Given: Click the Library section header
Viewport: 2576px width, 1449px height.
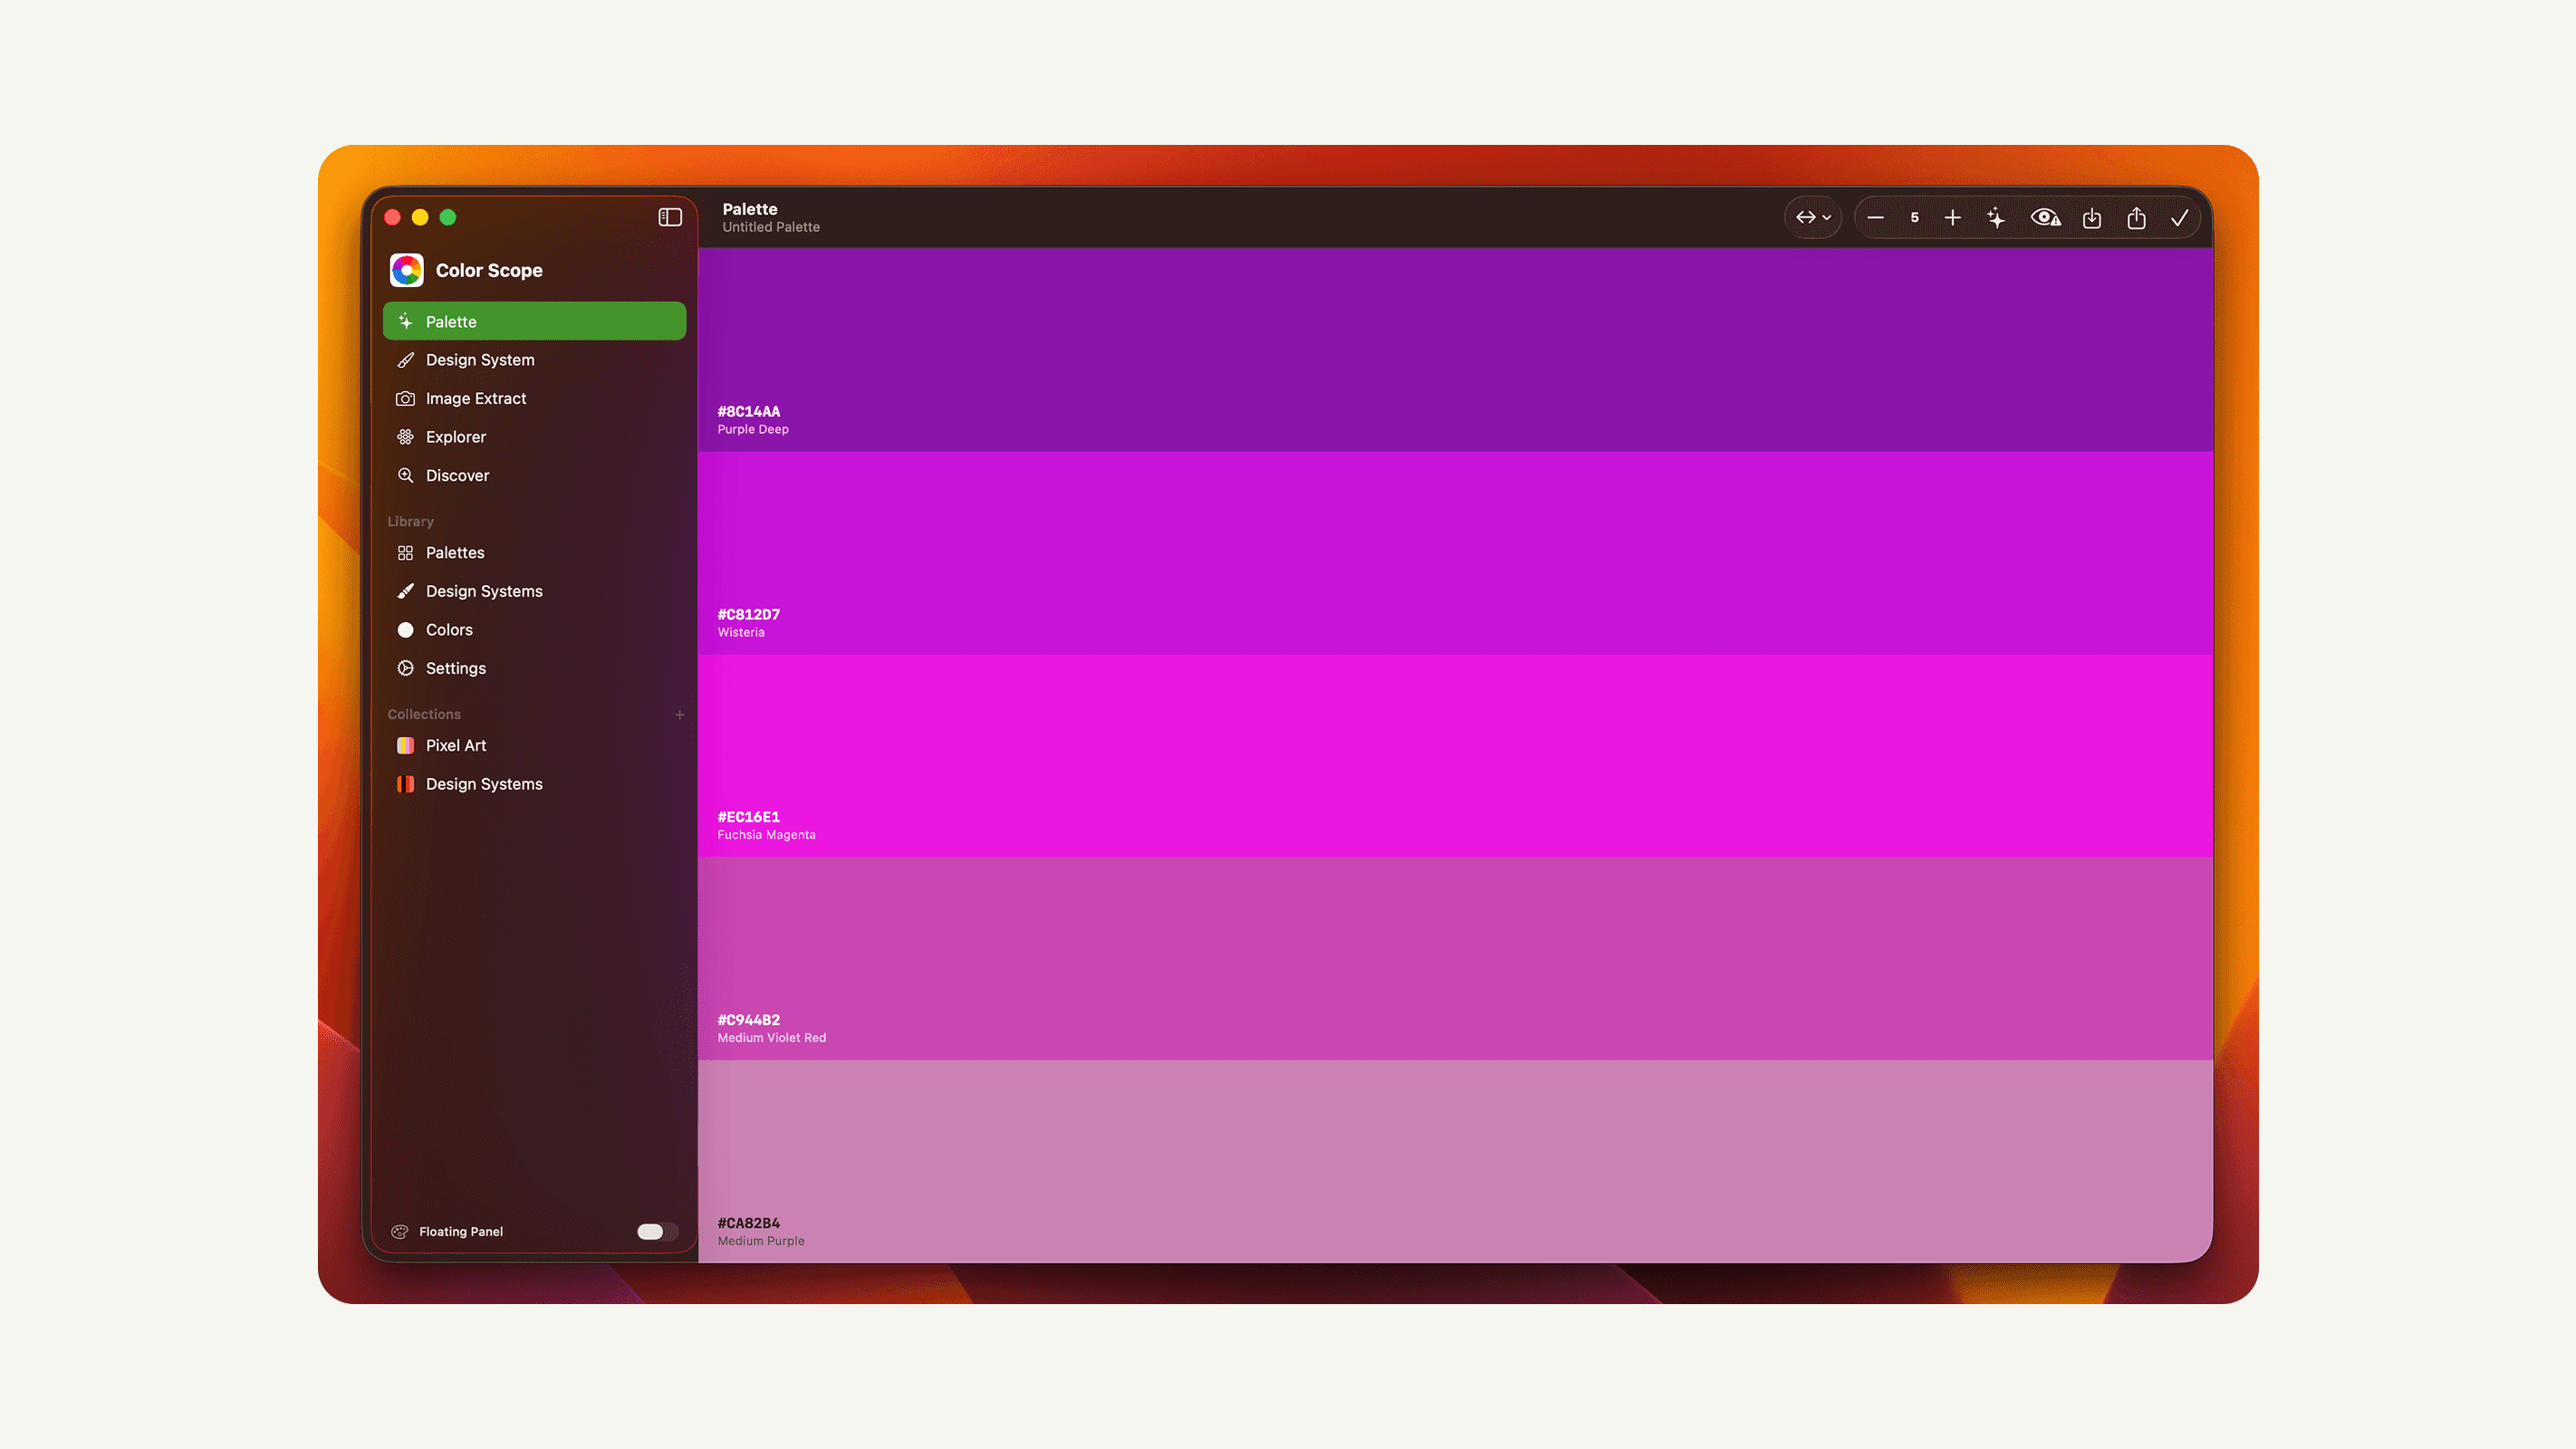Looking at the screenshot, I should [x=410, y=521].
